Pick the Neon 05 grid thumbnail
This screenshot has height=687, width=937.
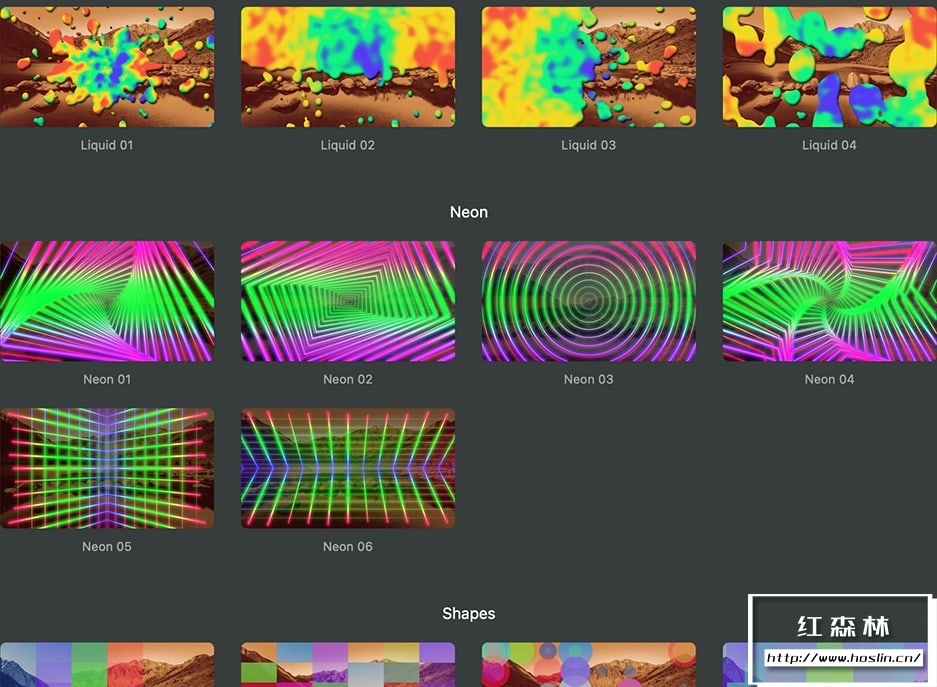coord(107,468)
